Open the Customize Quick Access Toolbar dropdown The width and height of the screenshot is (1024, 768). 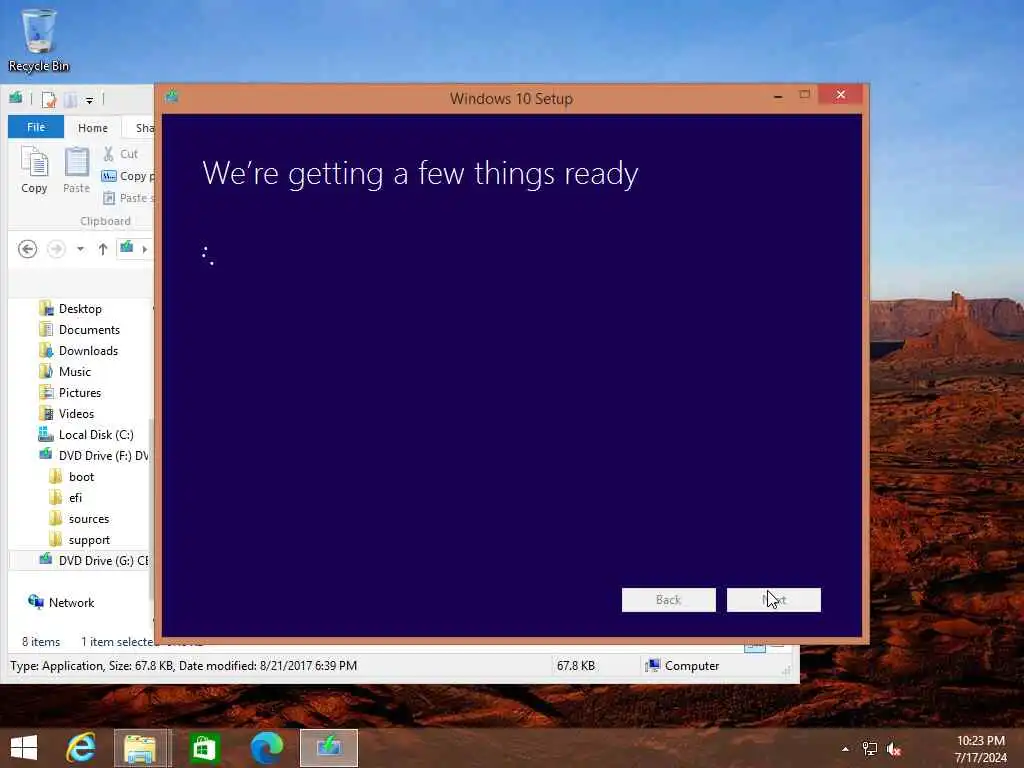tap(89, 101)
